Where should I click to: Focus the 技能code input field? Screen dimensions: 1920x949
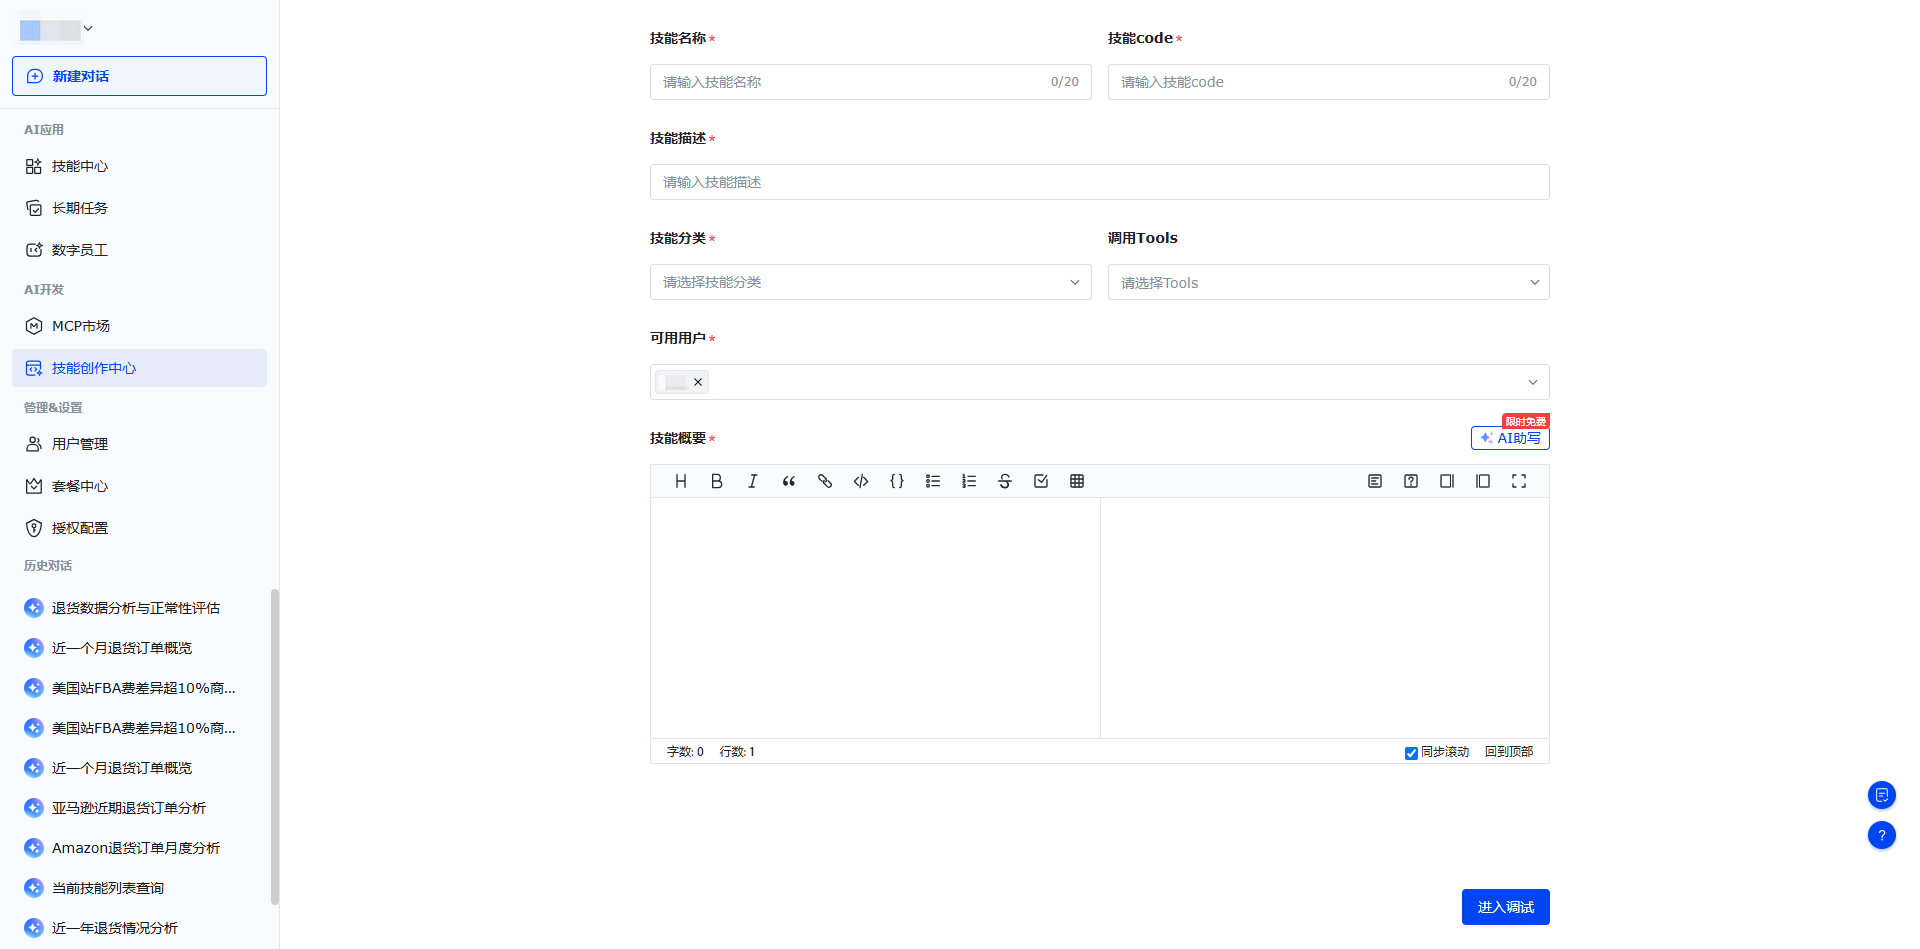pyautogui.click(x=1329, y=82)
